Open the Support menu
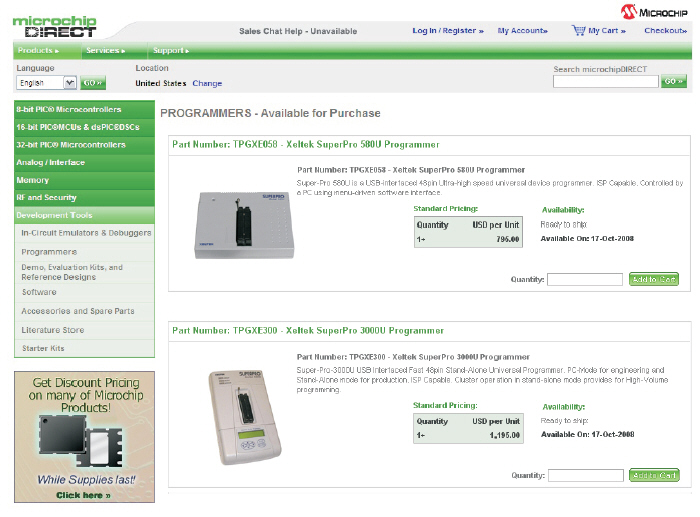 click(x=171, y=50)
